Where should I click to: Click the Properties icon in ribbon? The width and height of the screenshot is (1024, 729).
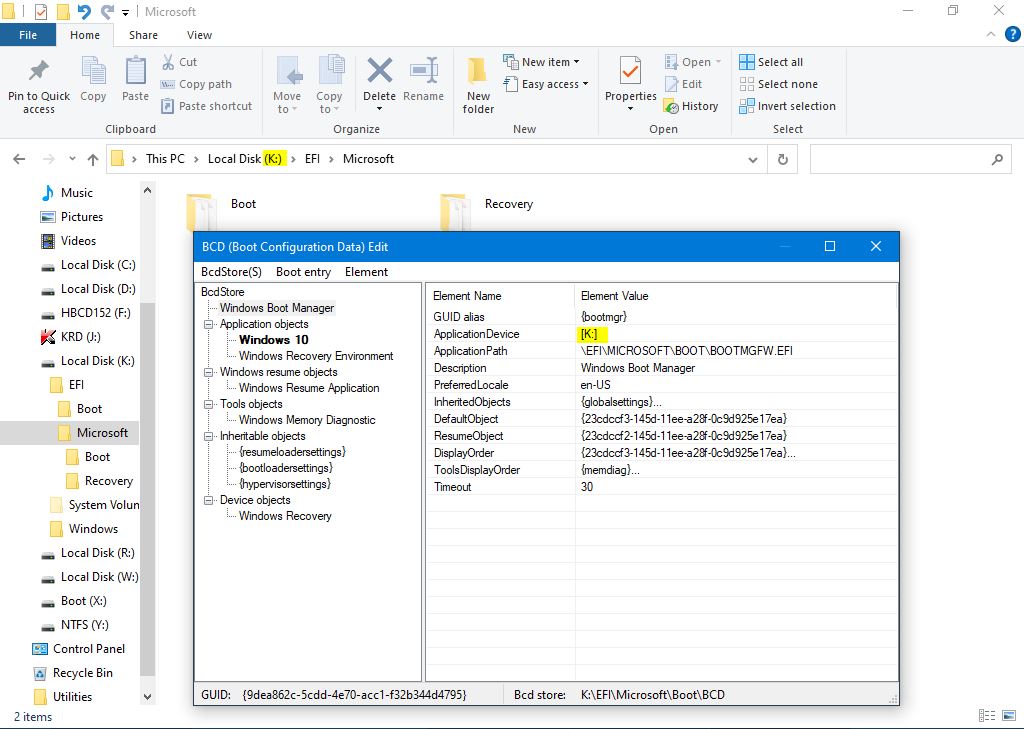[630, 74]
